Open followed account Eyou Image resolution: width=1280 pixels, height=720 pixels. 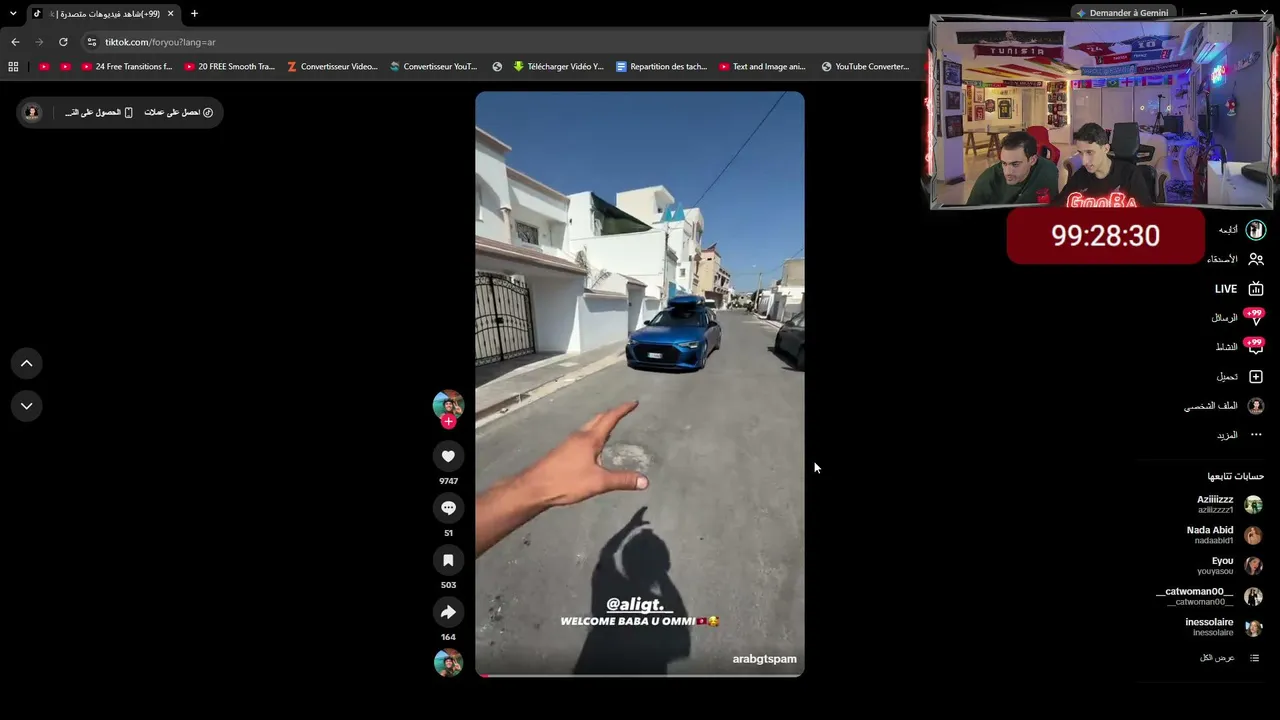tap(1229, 566)
